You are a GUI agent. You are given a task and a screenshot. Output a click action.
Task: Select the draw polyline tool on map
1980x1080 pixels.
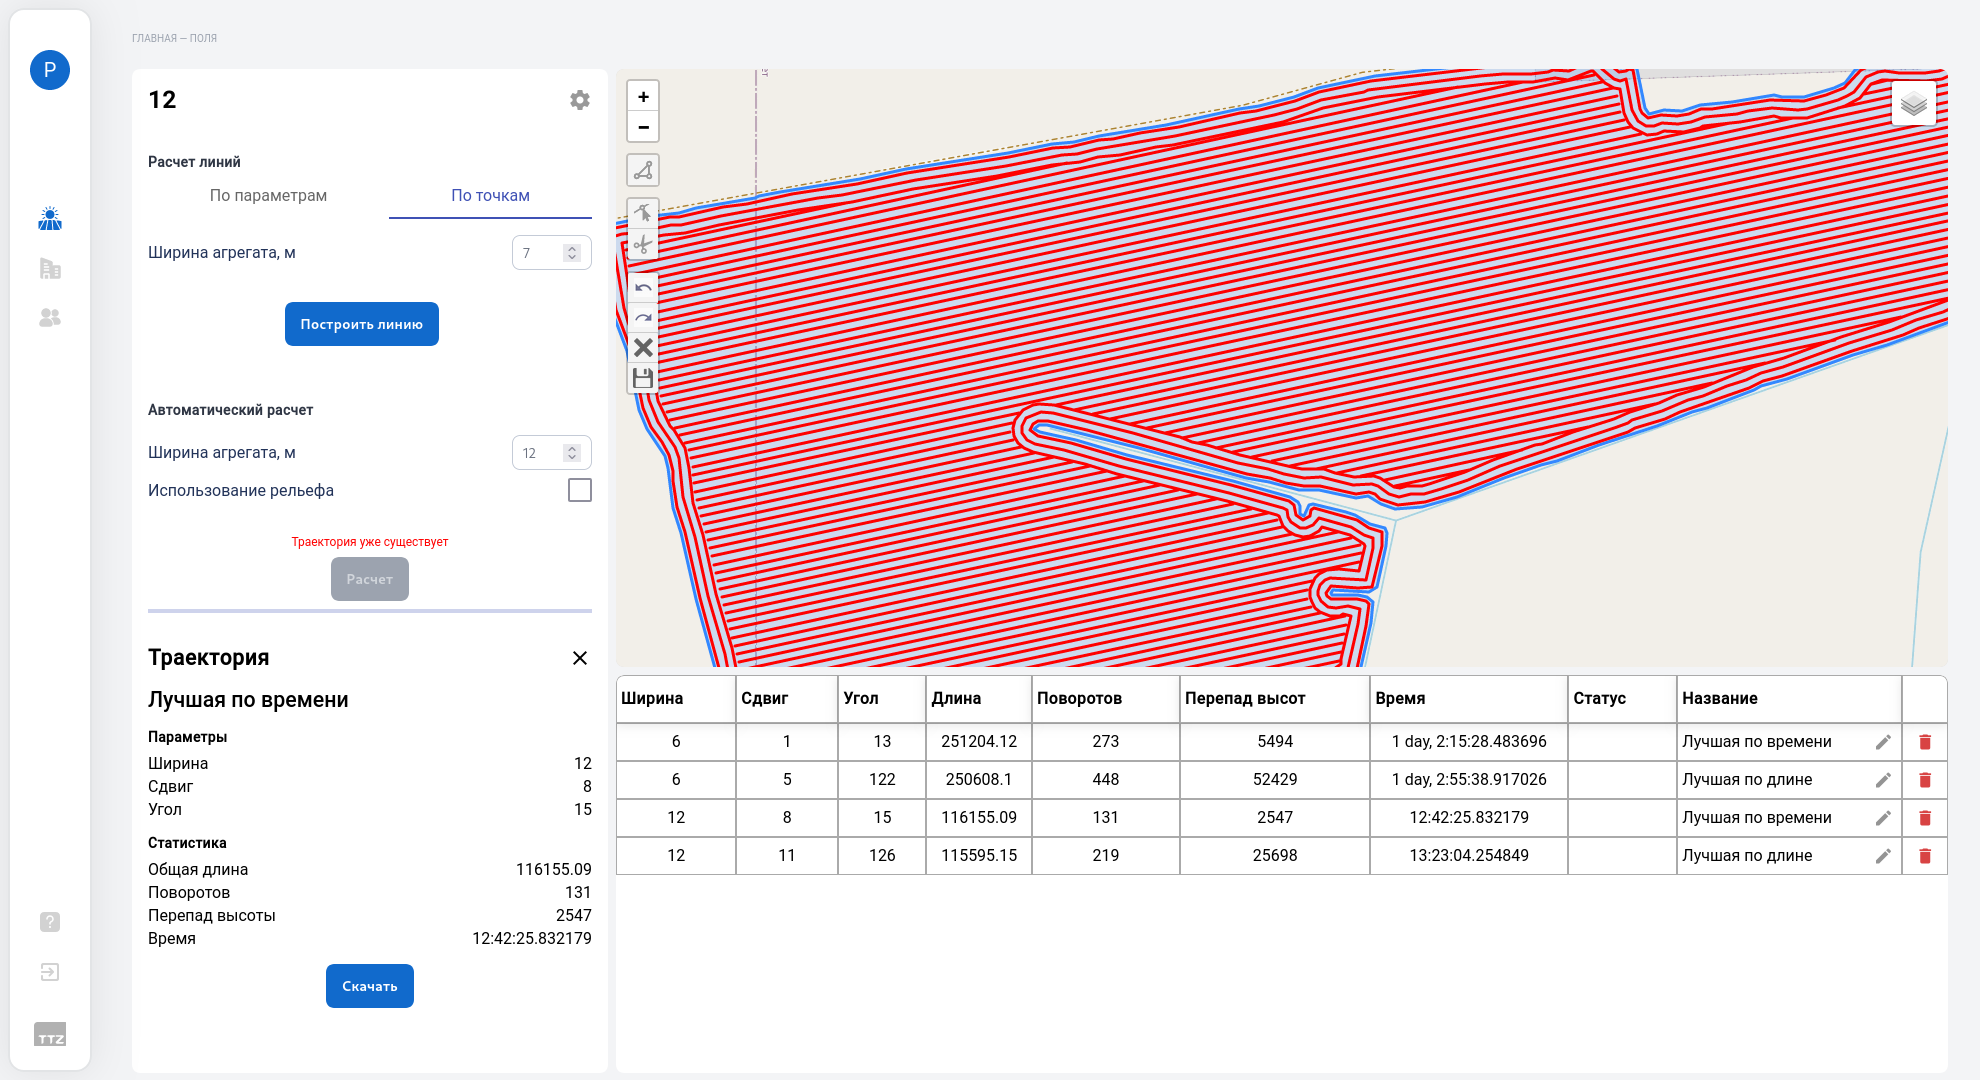coord(643,170)
